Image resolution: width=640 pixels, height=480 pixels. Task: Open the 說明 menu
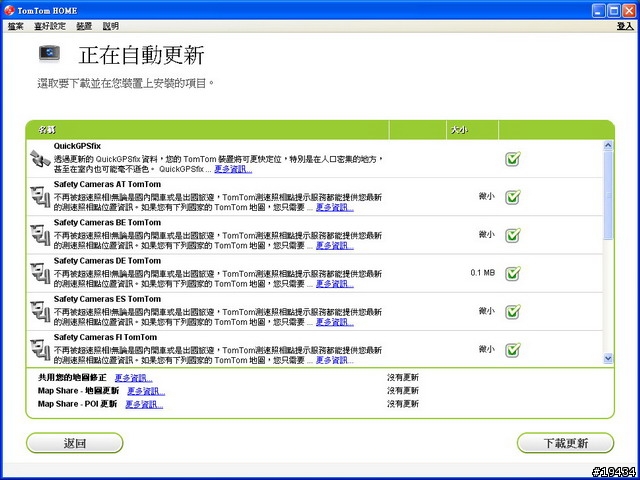(x=111, y=26)
